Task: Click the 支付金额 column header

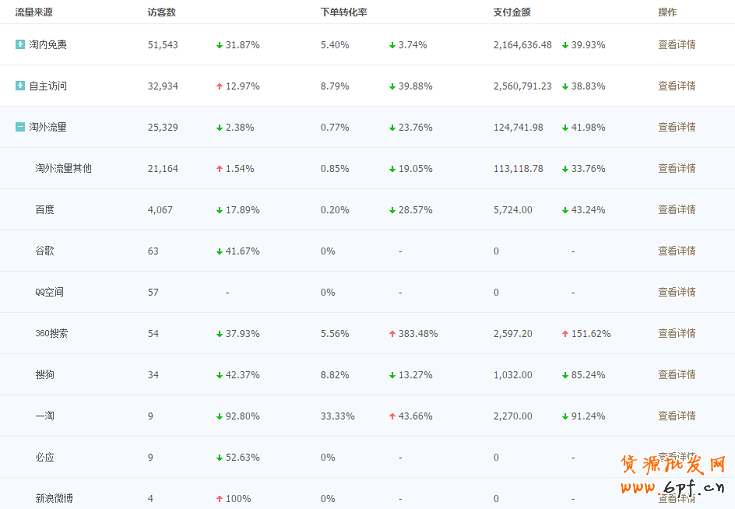Action: point(511,12)
